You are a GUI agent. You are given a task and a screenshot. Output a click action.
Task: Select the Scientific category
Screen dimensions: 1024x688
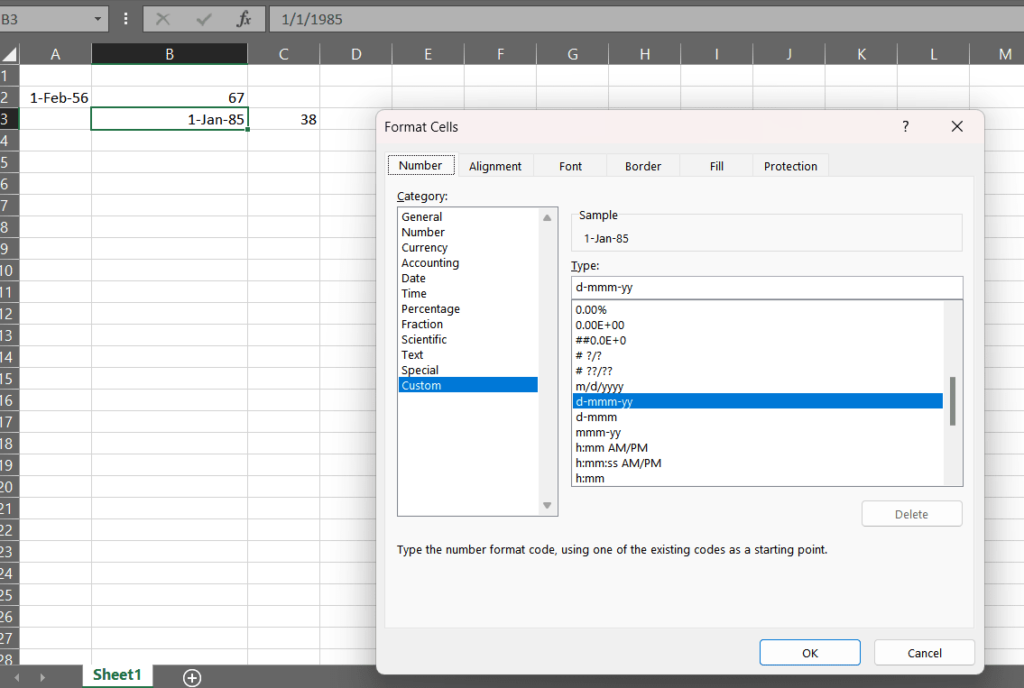click(x=468, y=339)
